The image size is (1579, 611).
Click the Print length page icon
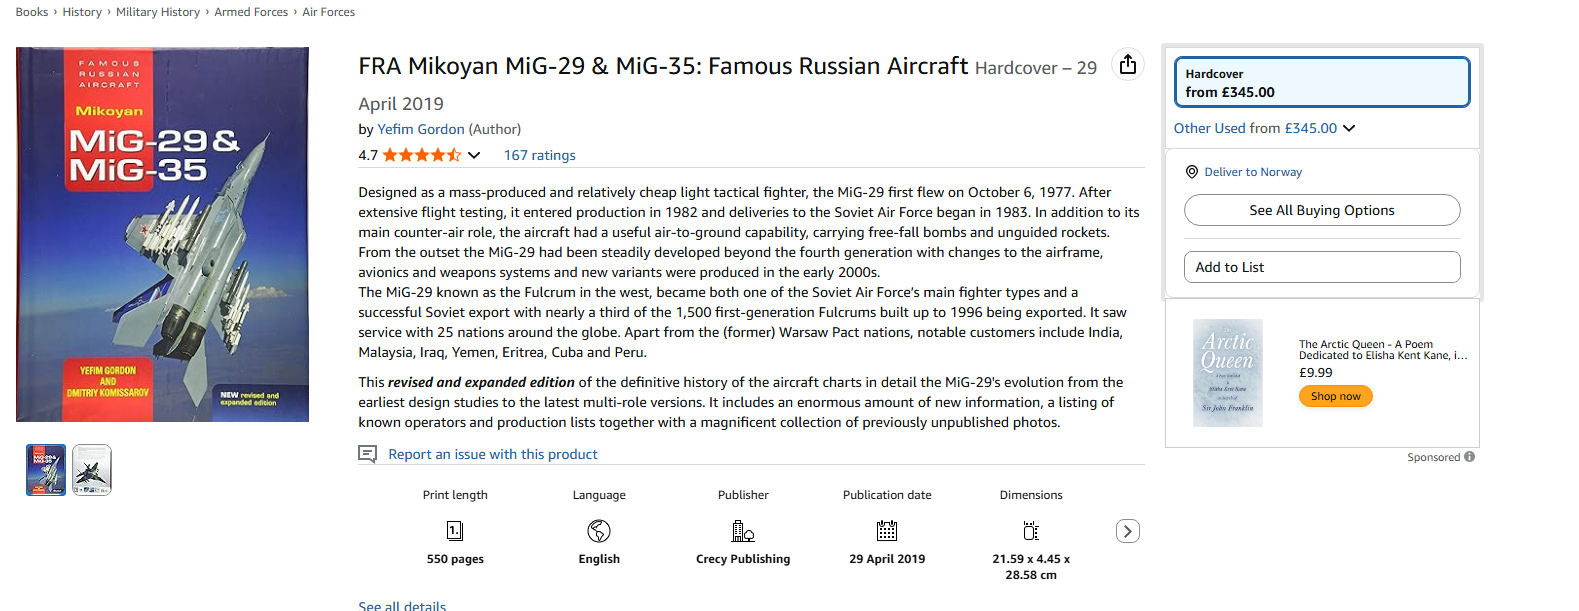point(455,531)
